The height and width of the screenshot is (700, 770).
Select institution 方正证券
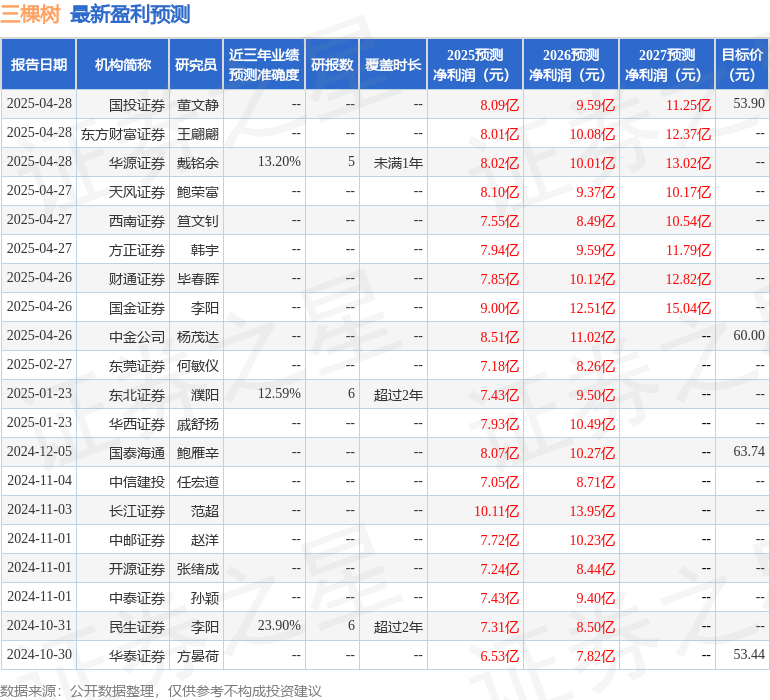(137, 250)
